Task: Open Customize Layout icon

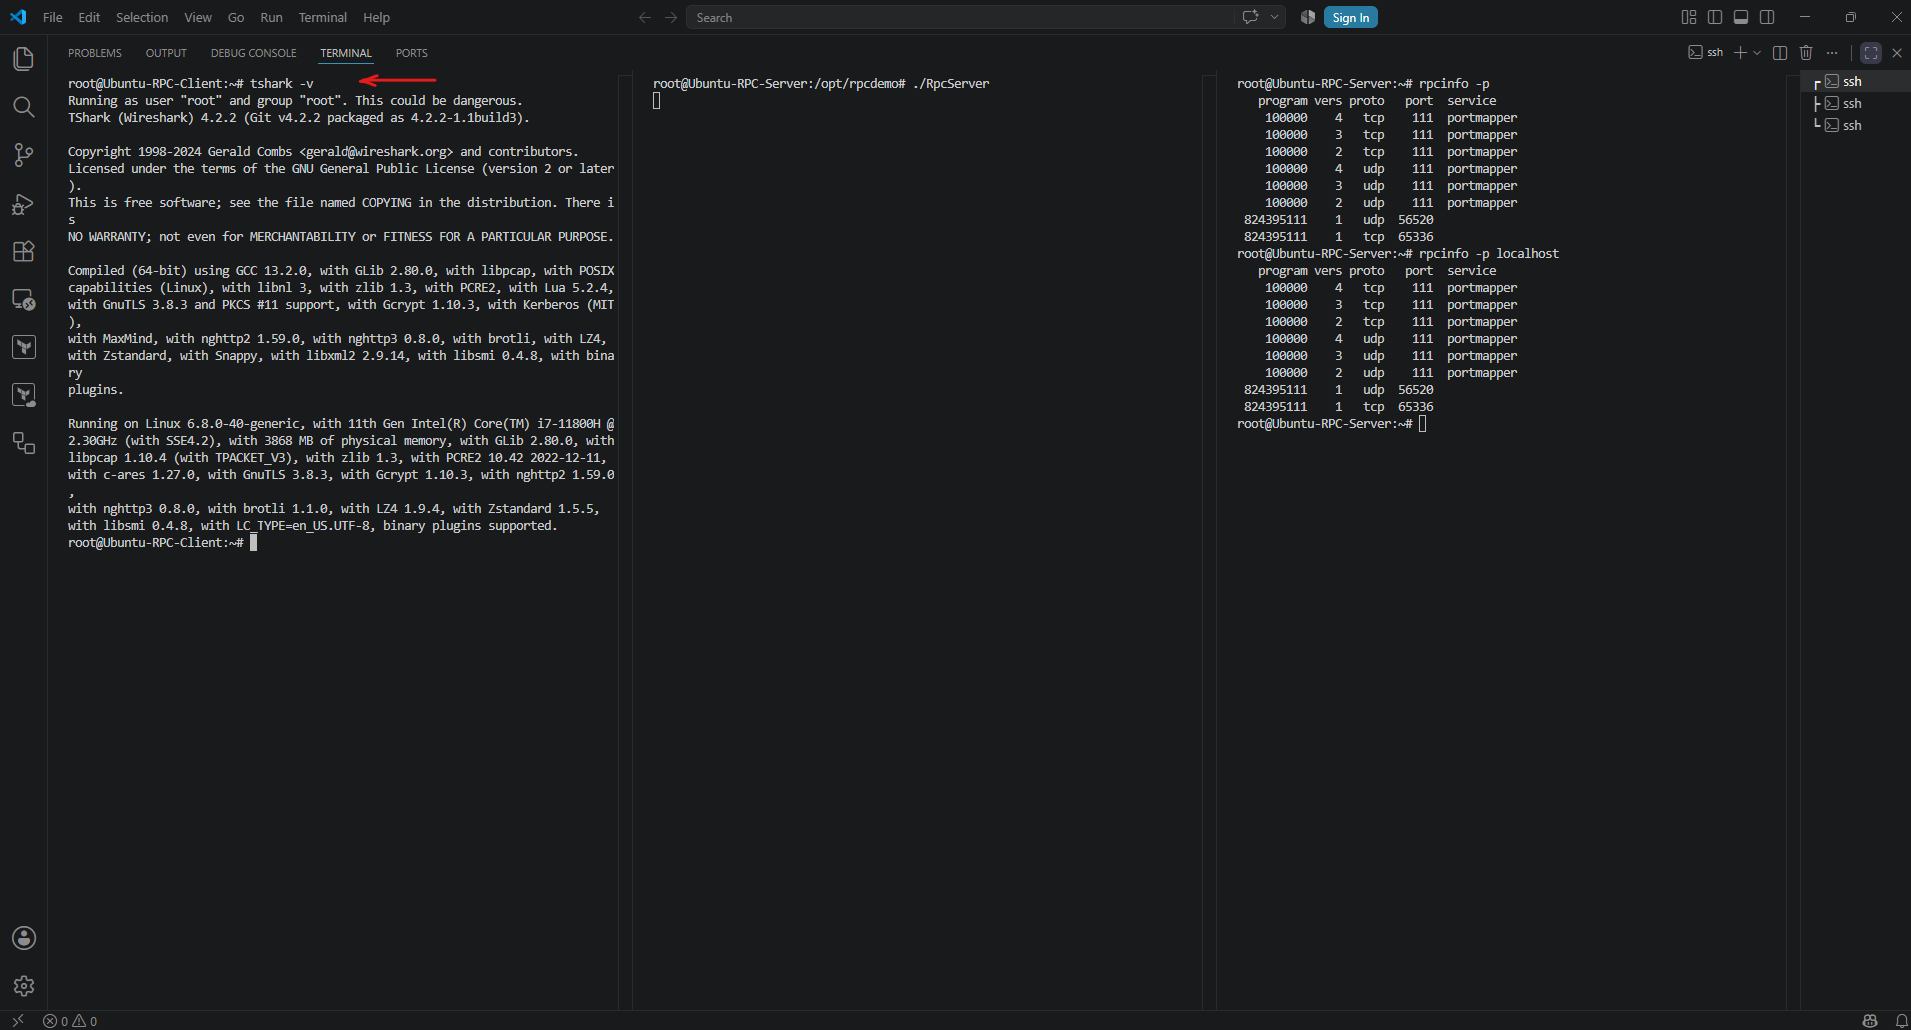Action: (1689, 17)
